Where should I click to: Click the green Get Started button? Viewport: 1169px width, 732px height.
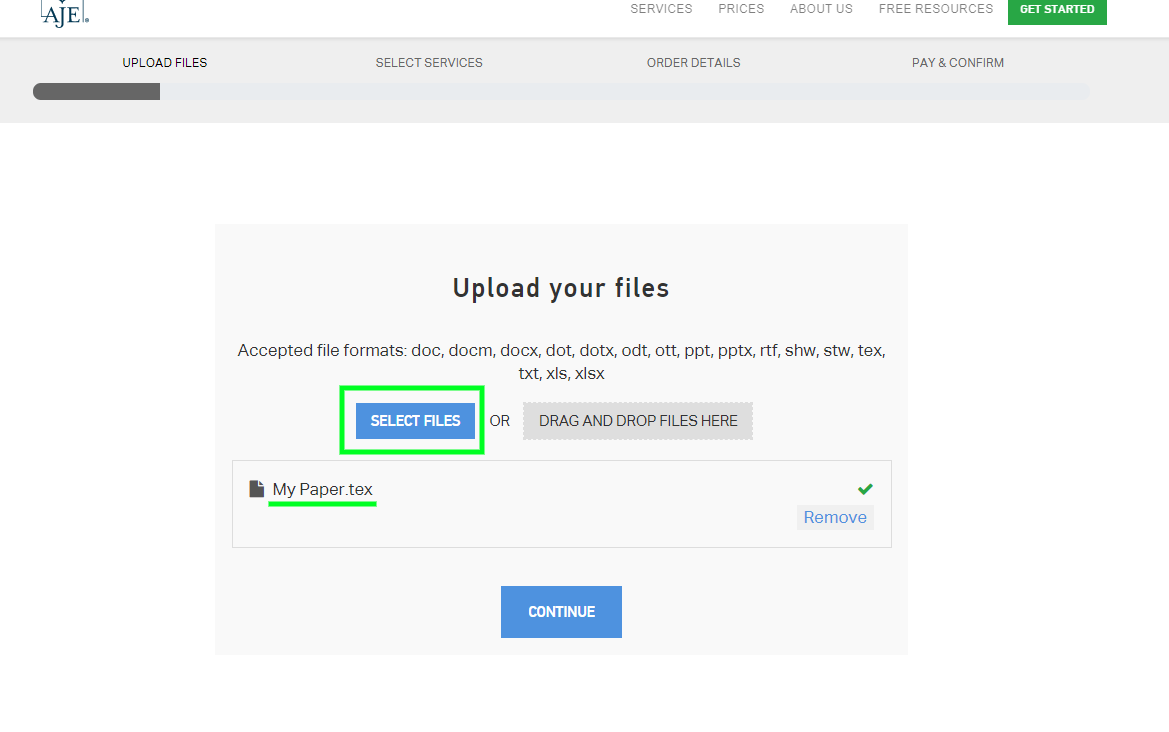coord(1057,10)
